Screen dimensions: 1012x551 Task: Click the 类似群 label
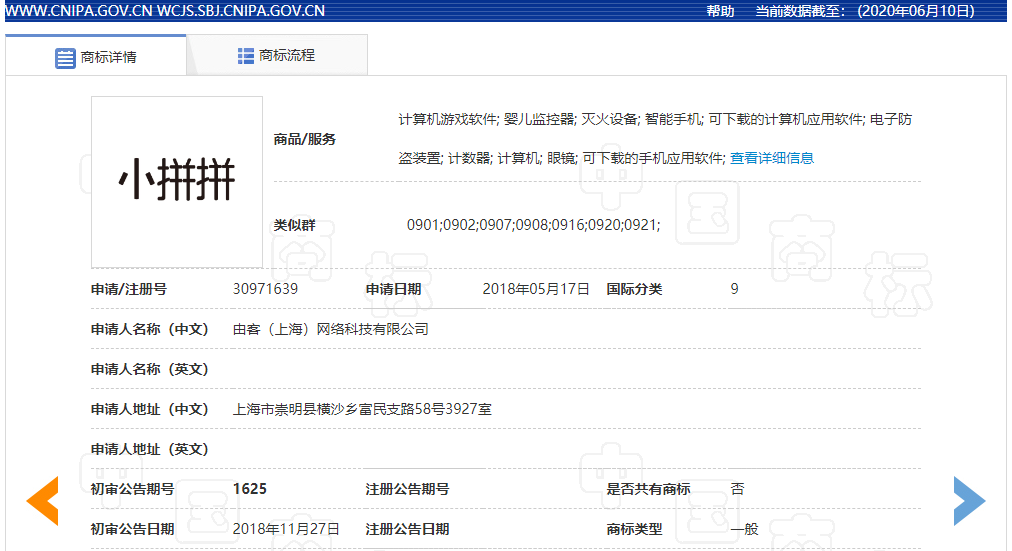[294, 225]
